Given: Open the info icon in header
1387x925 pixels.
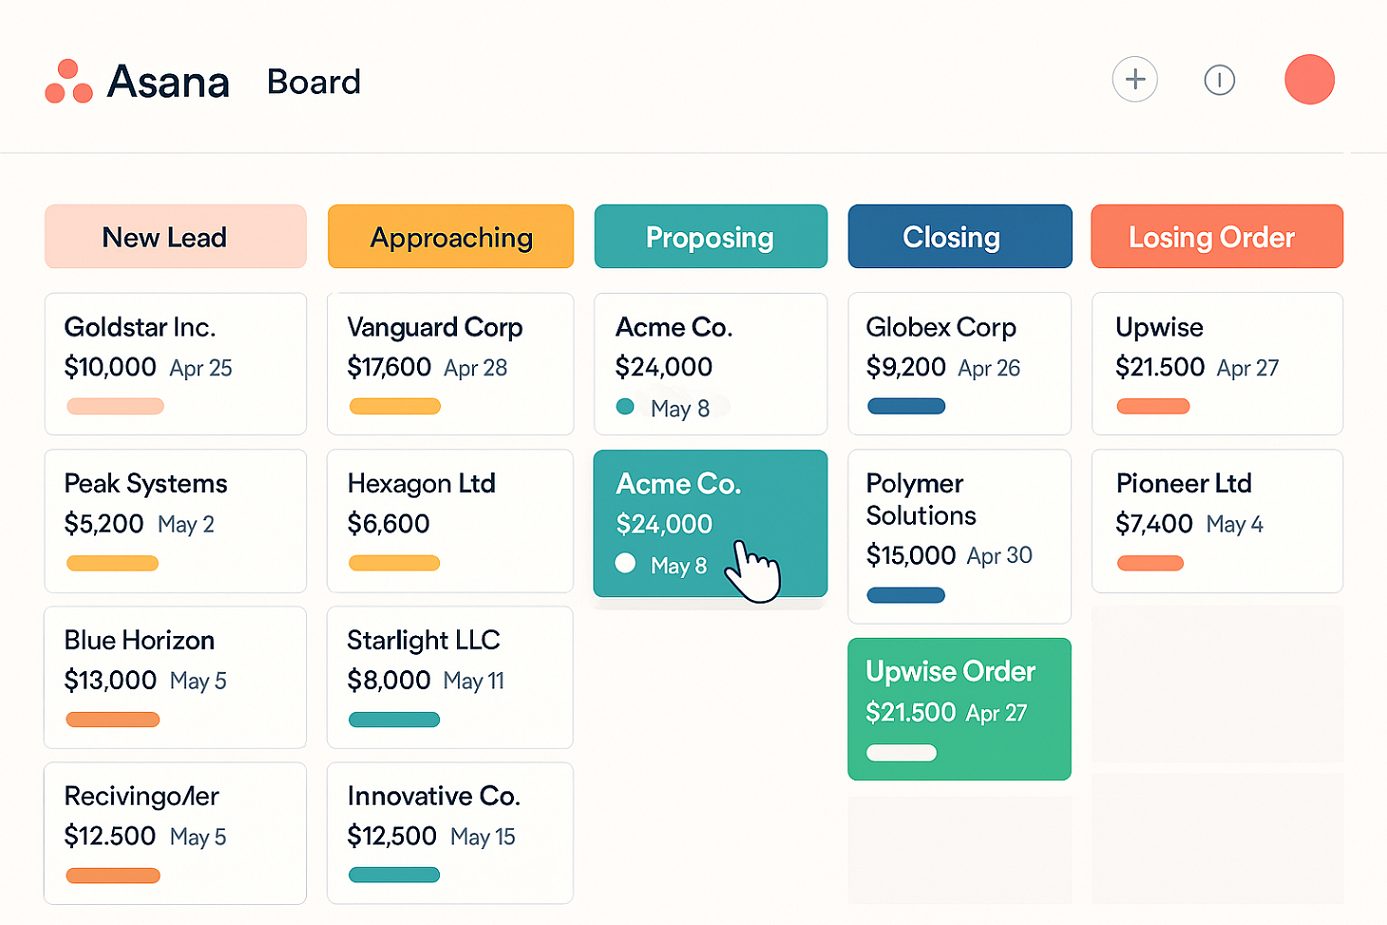Looking at the screenshot, I should 1219,80.
